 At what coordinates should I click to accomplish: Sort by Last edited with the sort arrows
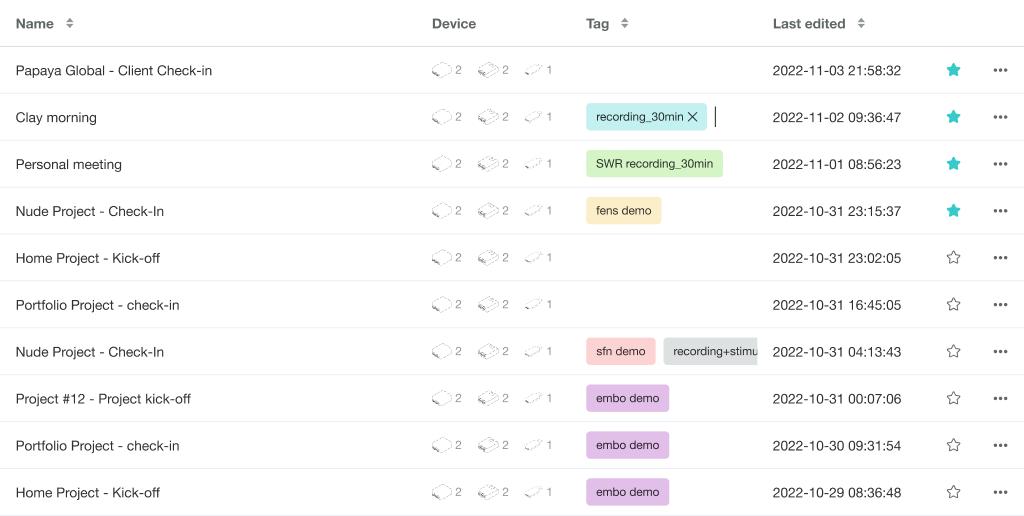pos(861,24)
